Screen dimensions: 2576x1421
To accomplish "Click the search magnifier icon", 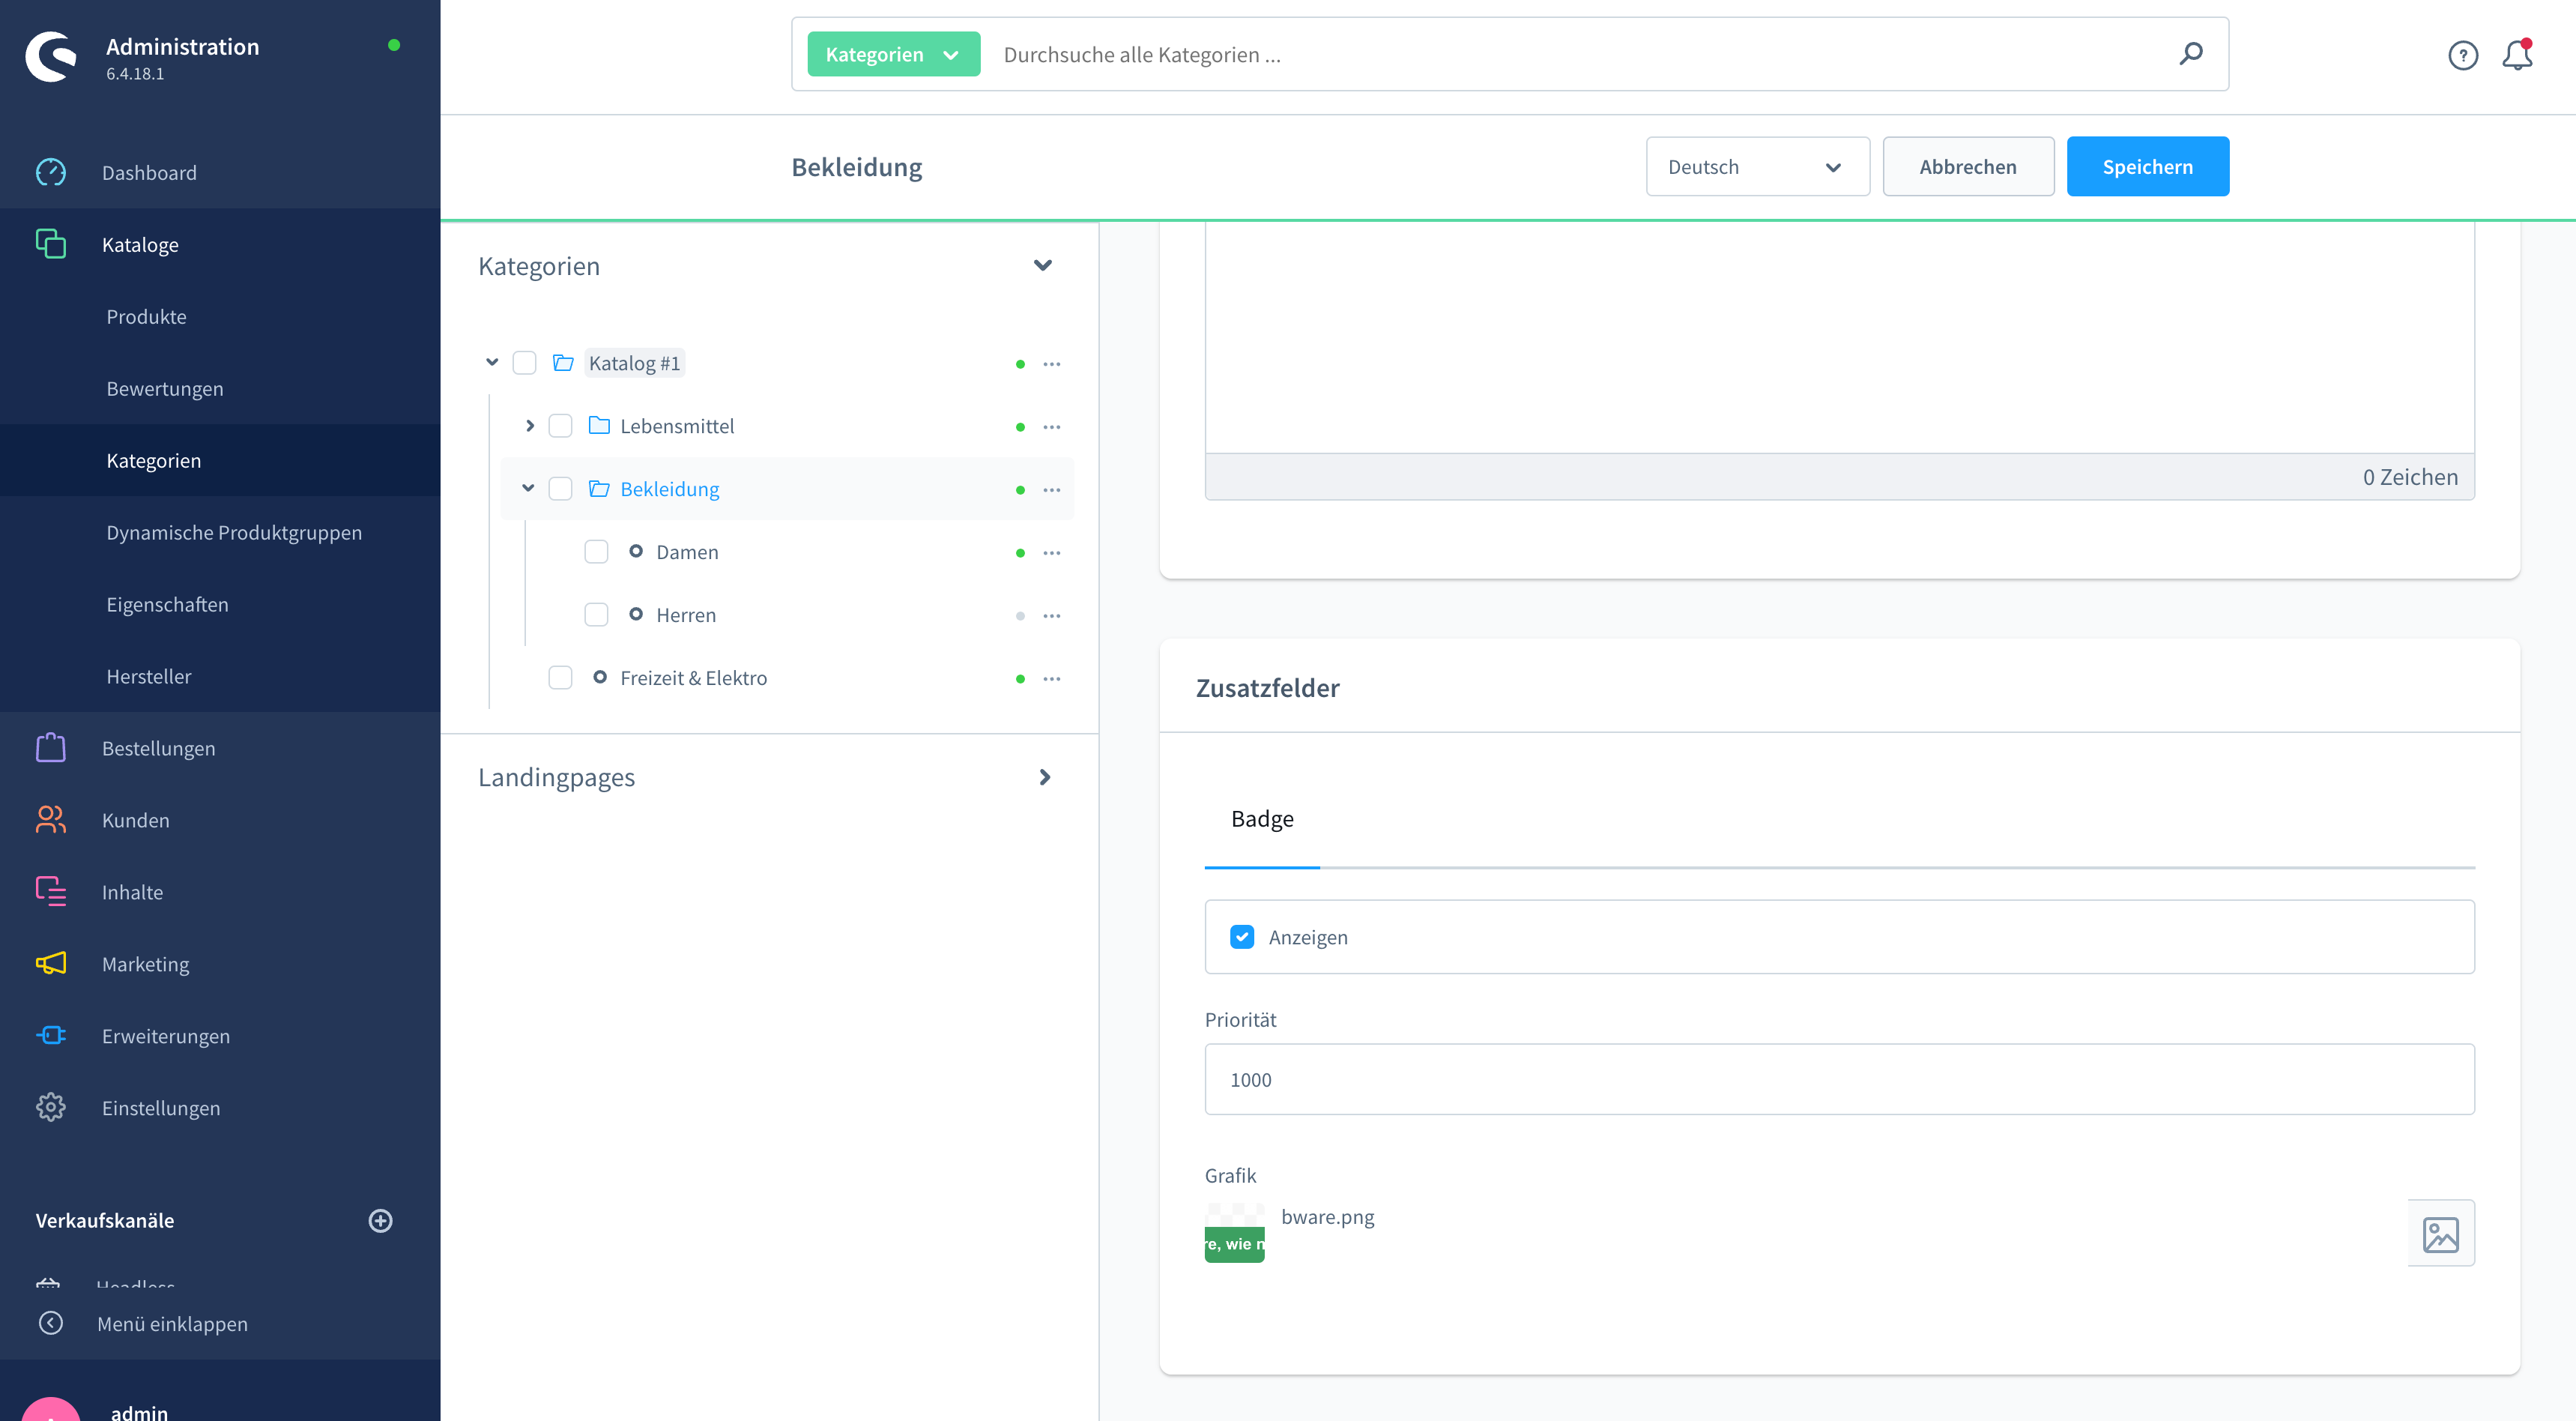I will click(2191, 54).
